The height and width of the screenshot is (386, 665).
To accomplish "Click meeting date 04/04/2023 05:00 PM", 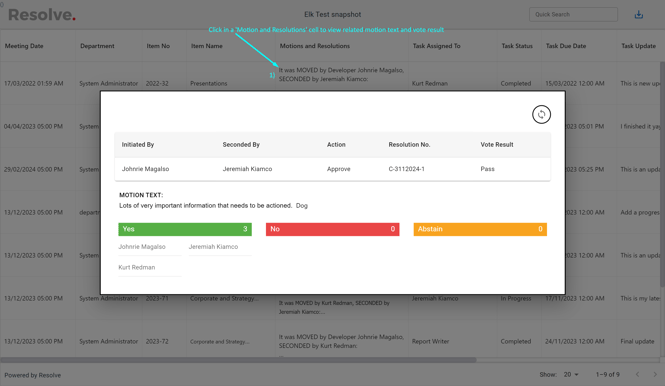I will (33, 126).
